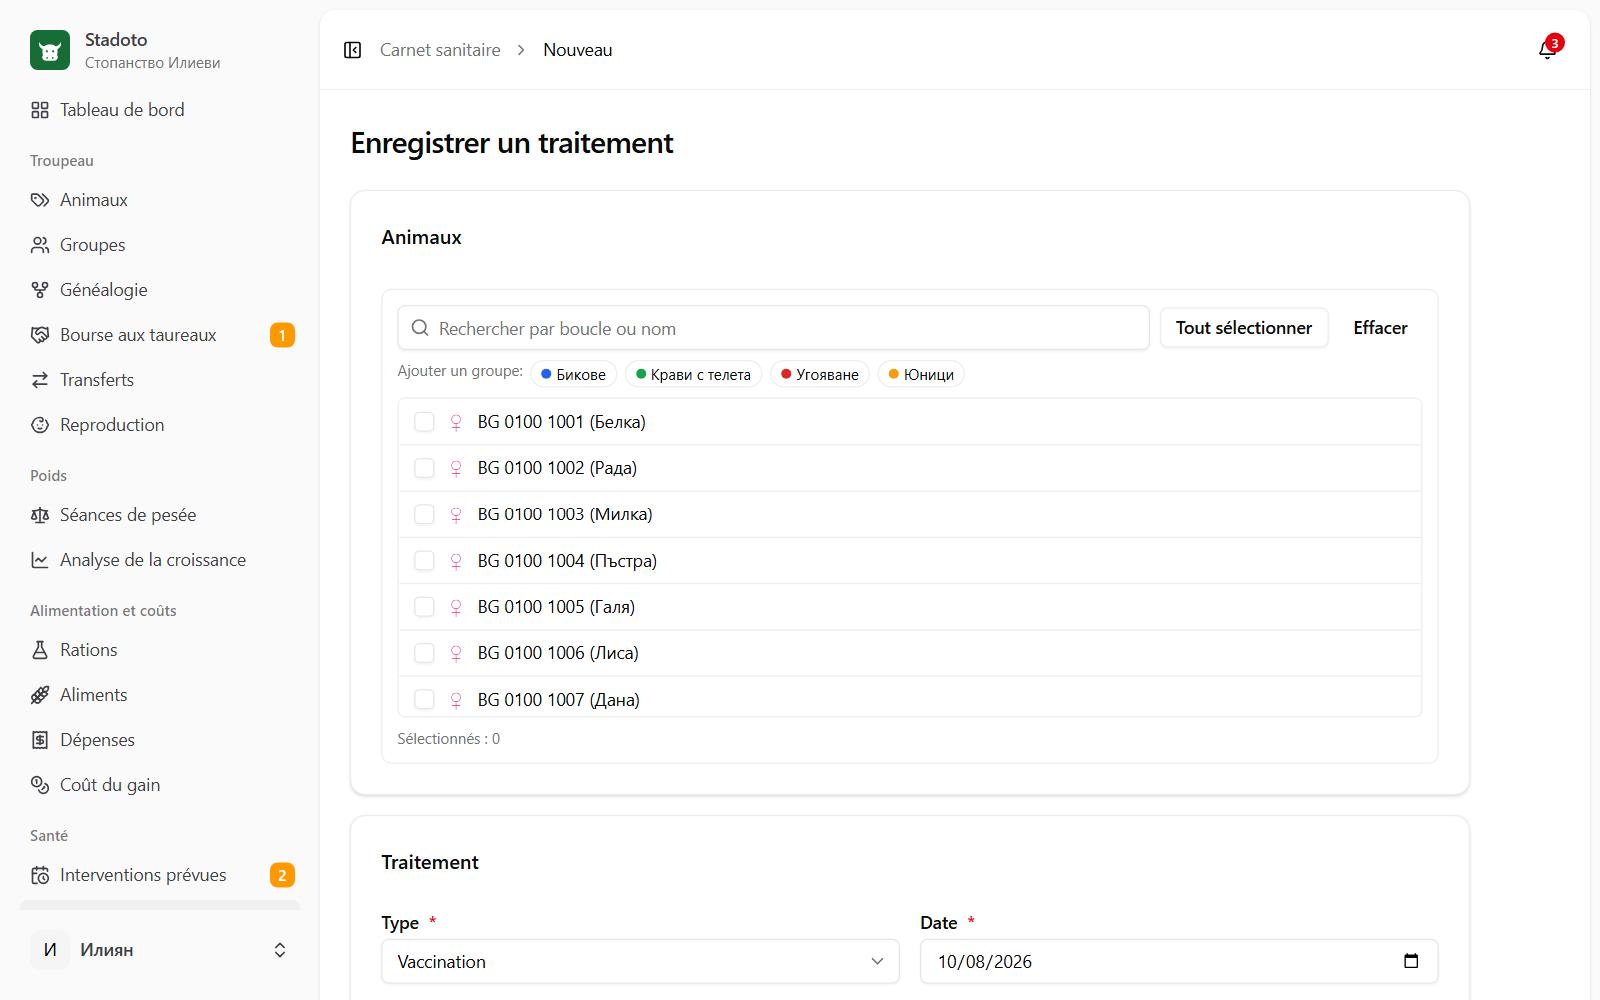Click the Transferts arrows icon

(40, 380)
